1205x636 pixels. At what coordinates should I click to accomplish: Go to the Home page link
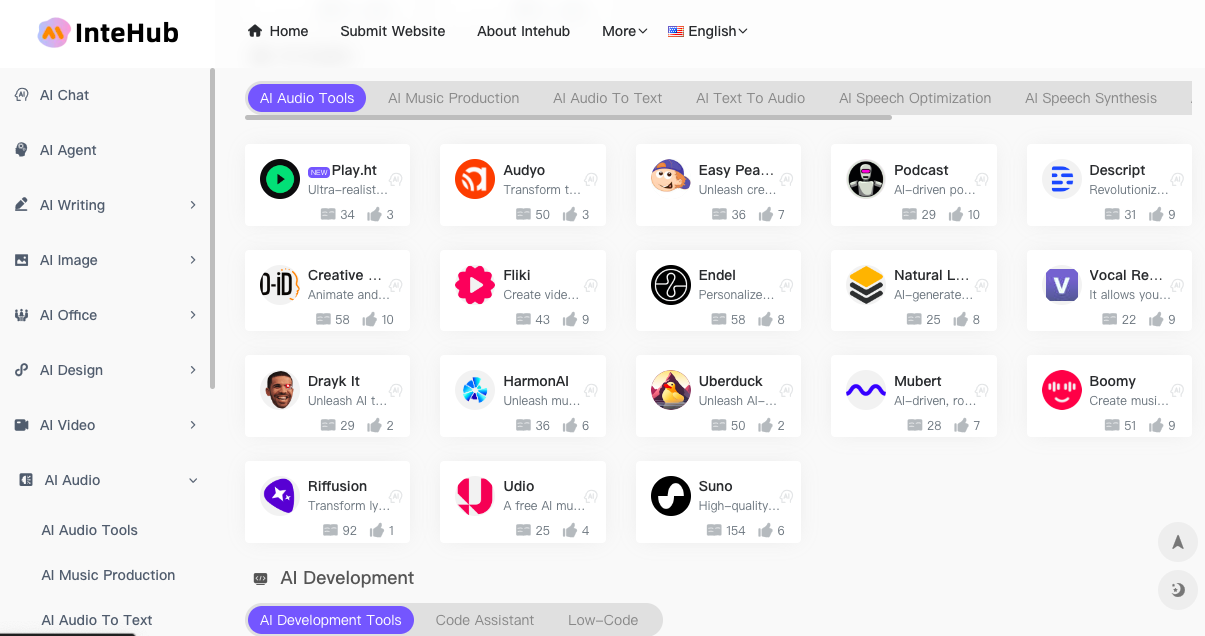click(278, 31)
